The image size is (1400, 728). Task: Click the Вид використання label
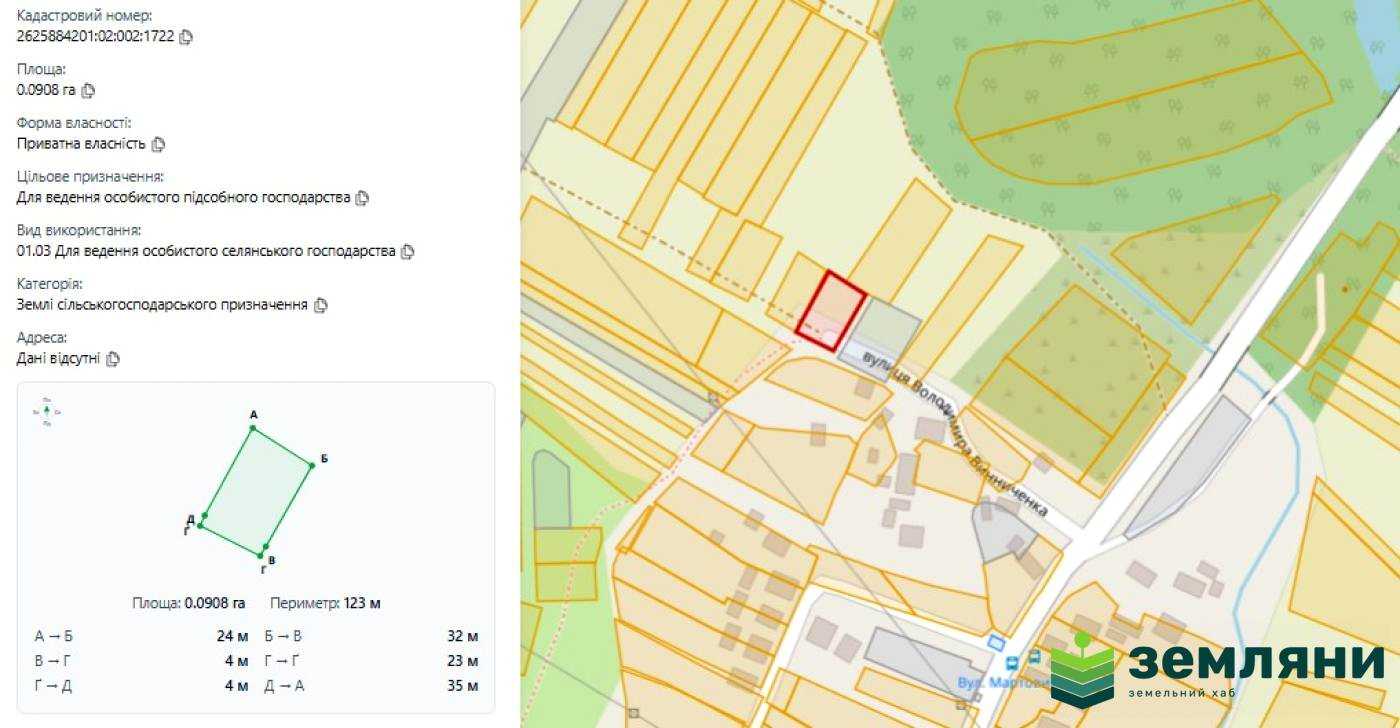tap(79, 231)
